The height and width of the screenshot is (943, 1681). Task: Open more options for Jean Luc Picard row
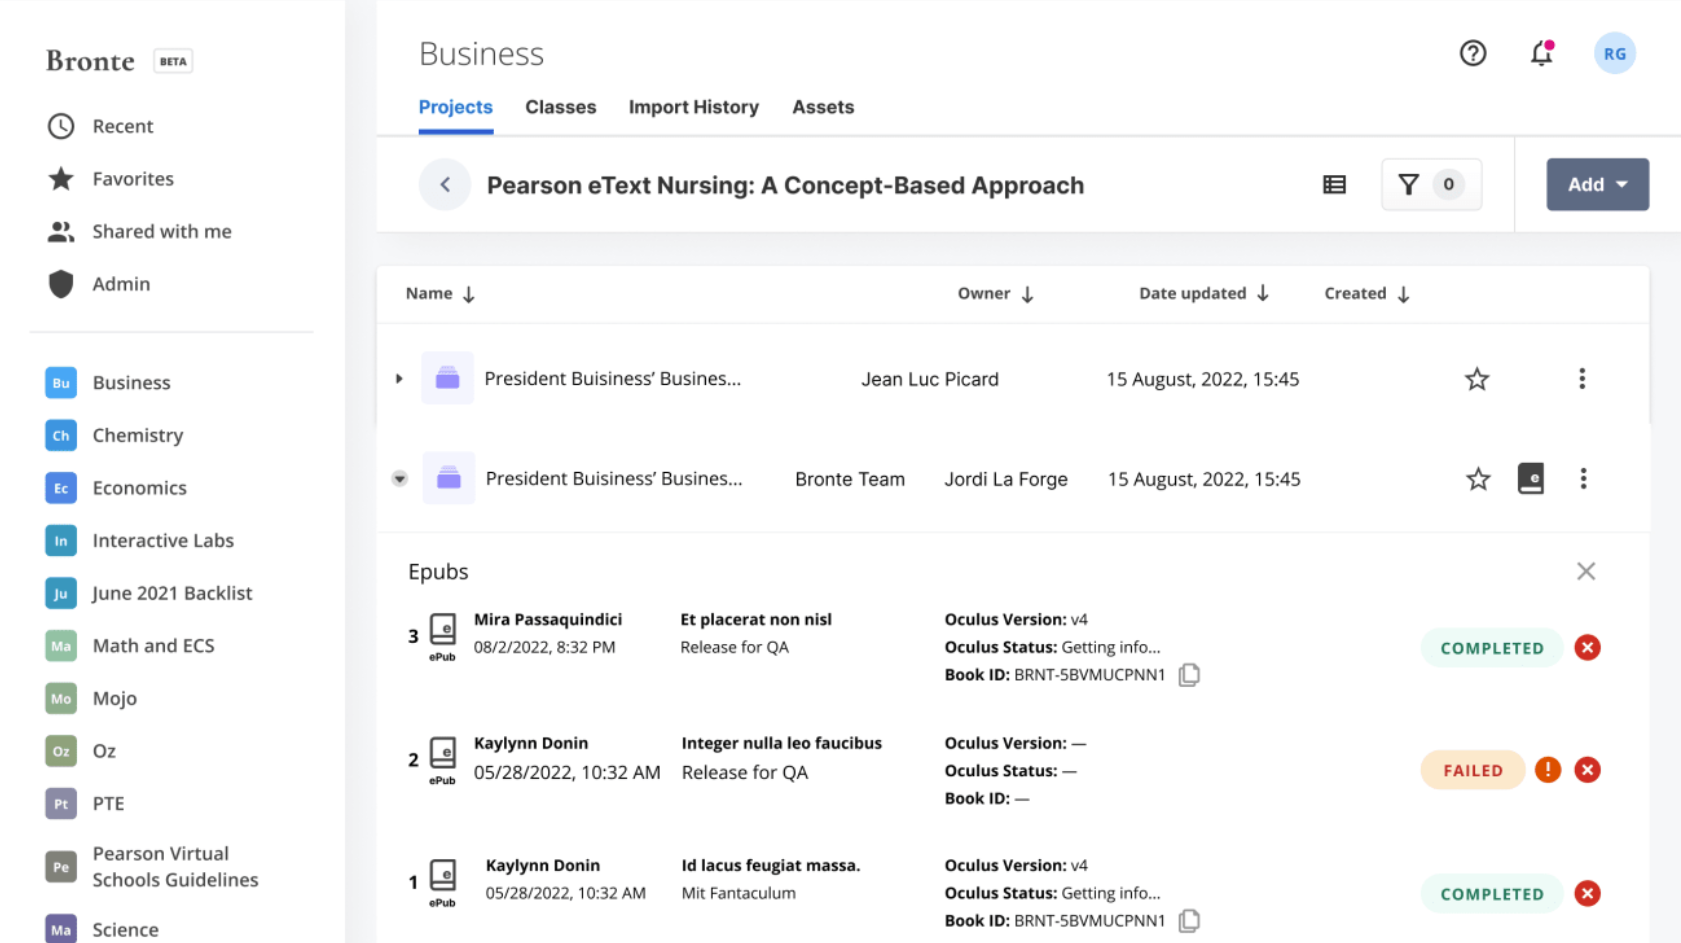pos(1582,379)
